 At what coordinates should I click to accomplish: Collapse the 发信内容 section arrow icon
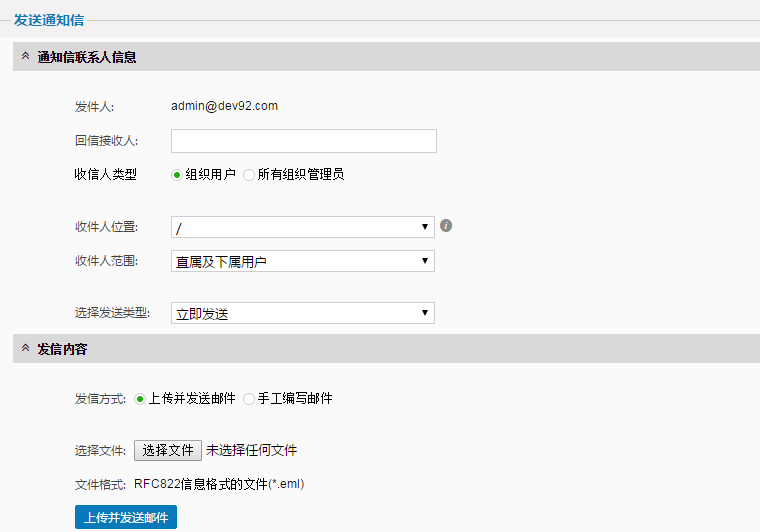click(25, 349)
